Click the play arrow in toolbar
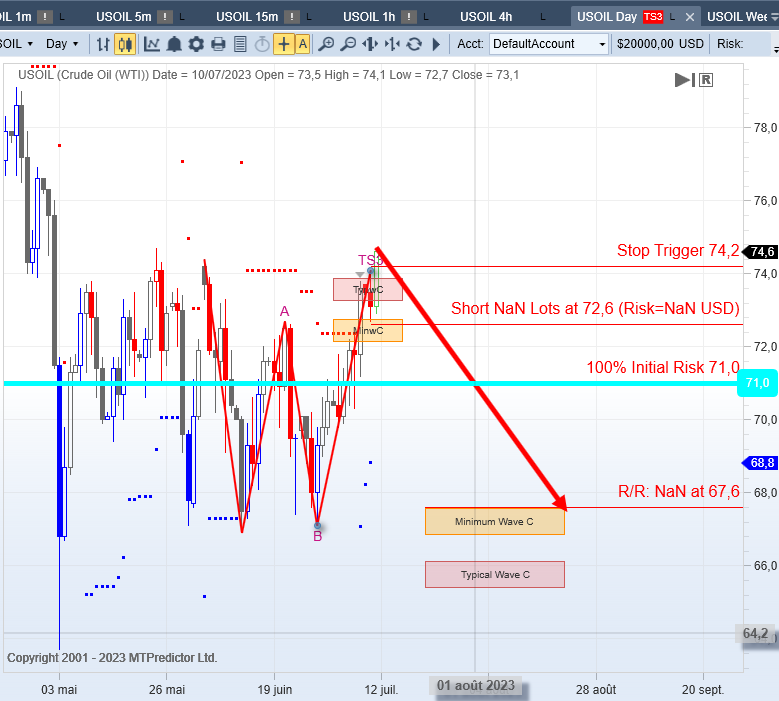Screen dimensions: 779x701 point(436,44)
